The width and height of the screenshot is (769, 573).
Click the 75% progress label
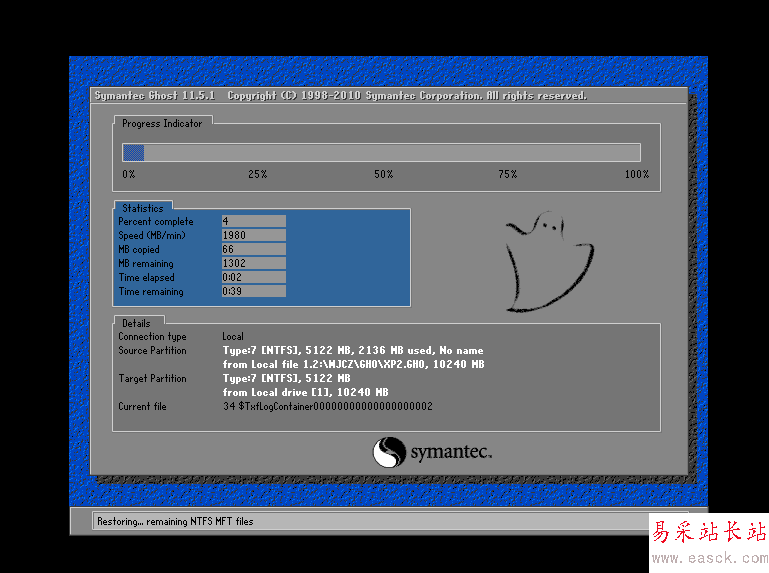point(508,174)
